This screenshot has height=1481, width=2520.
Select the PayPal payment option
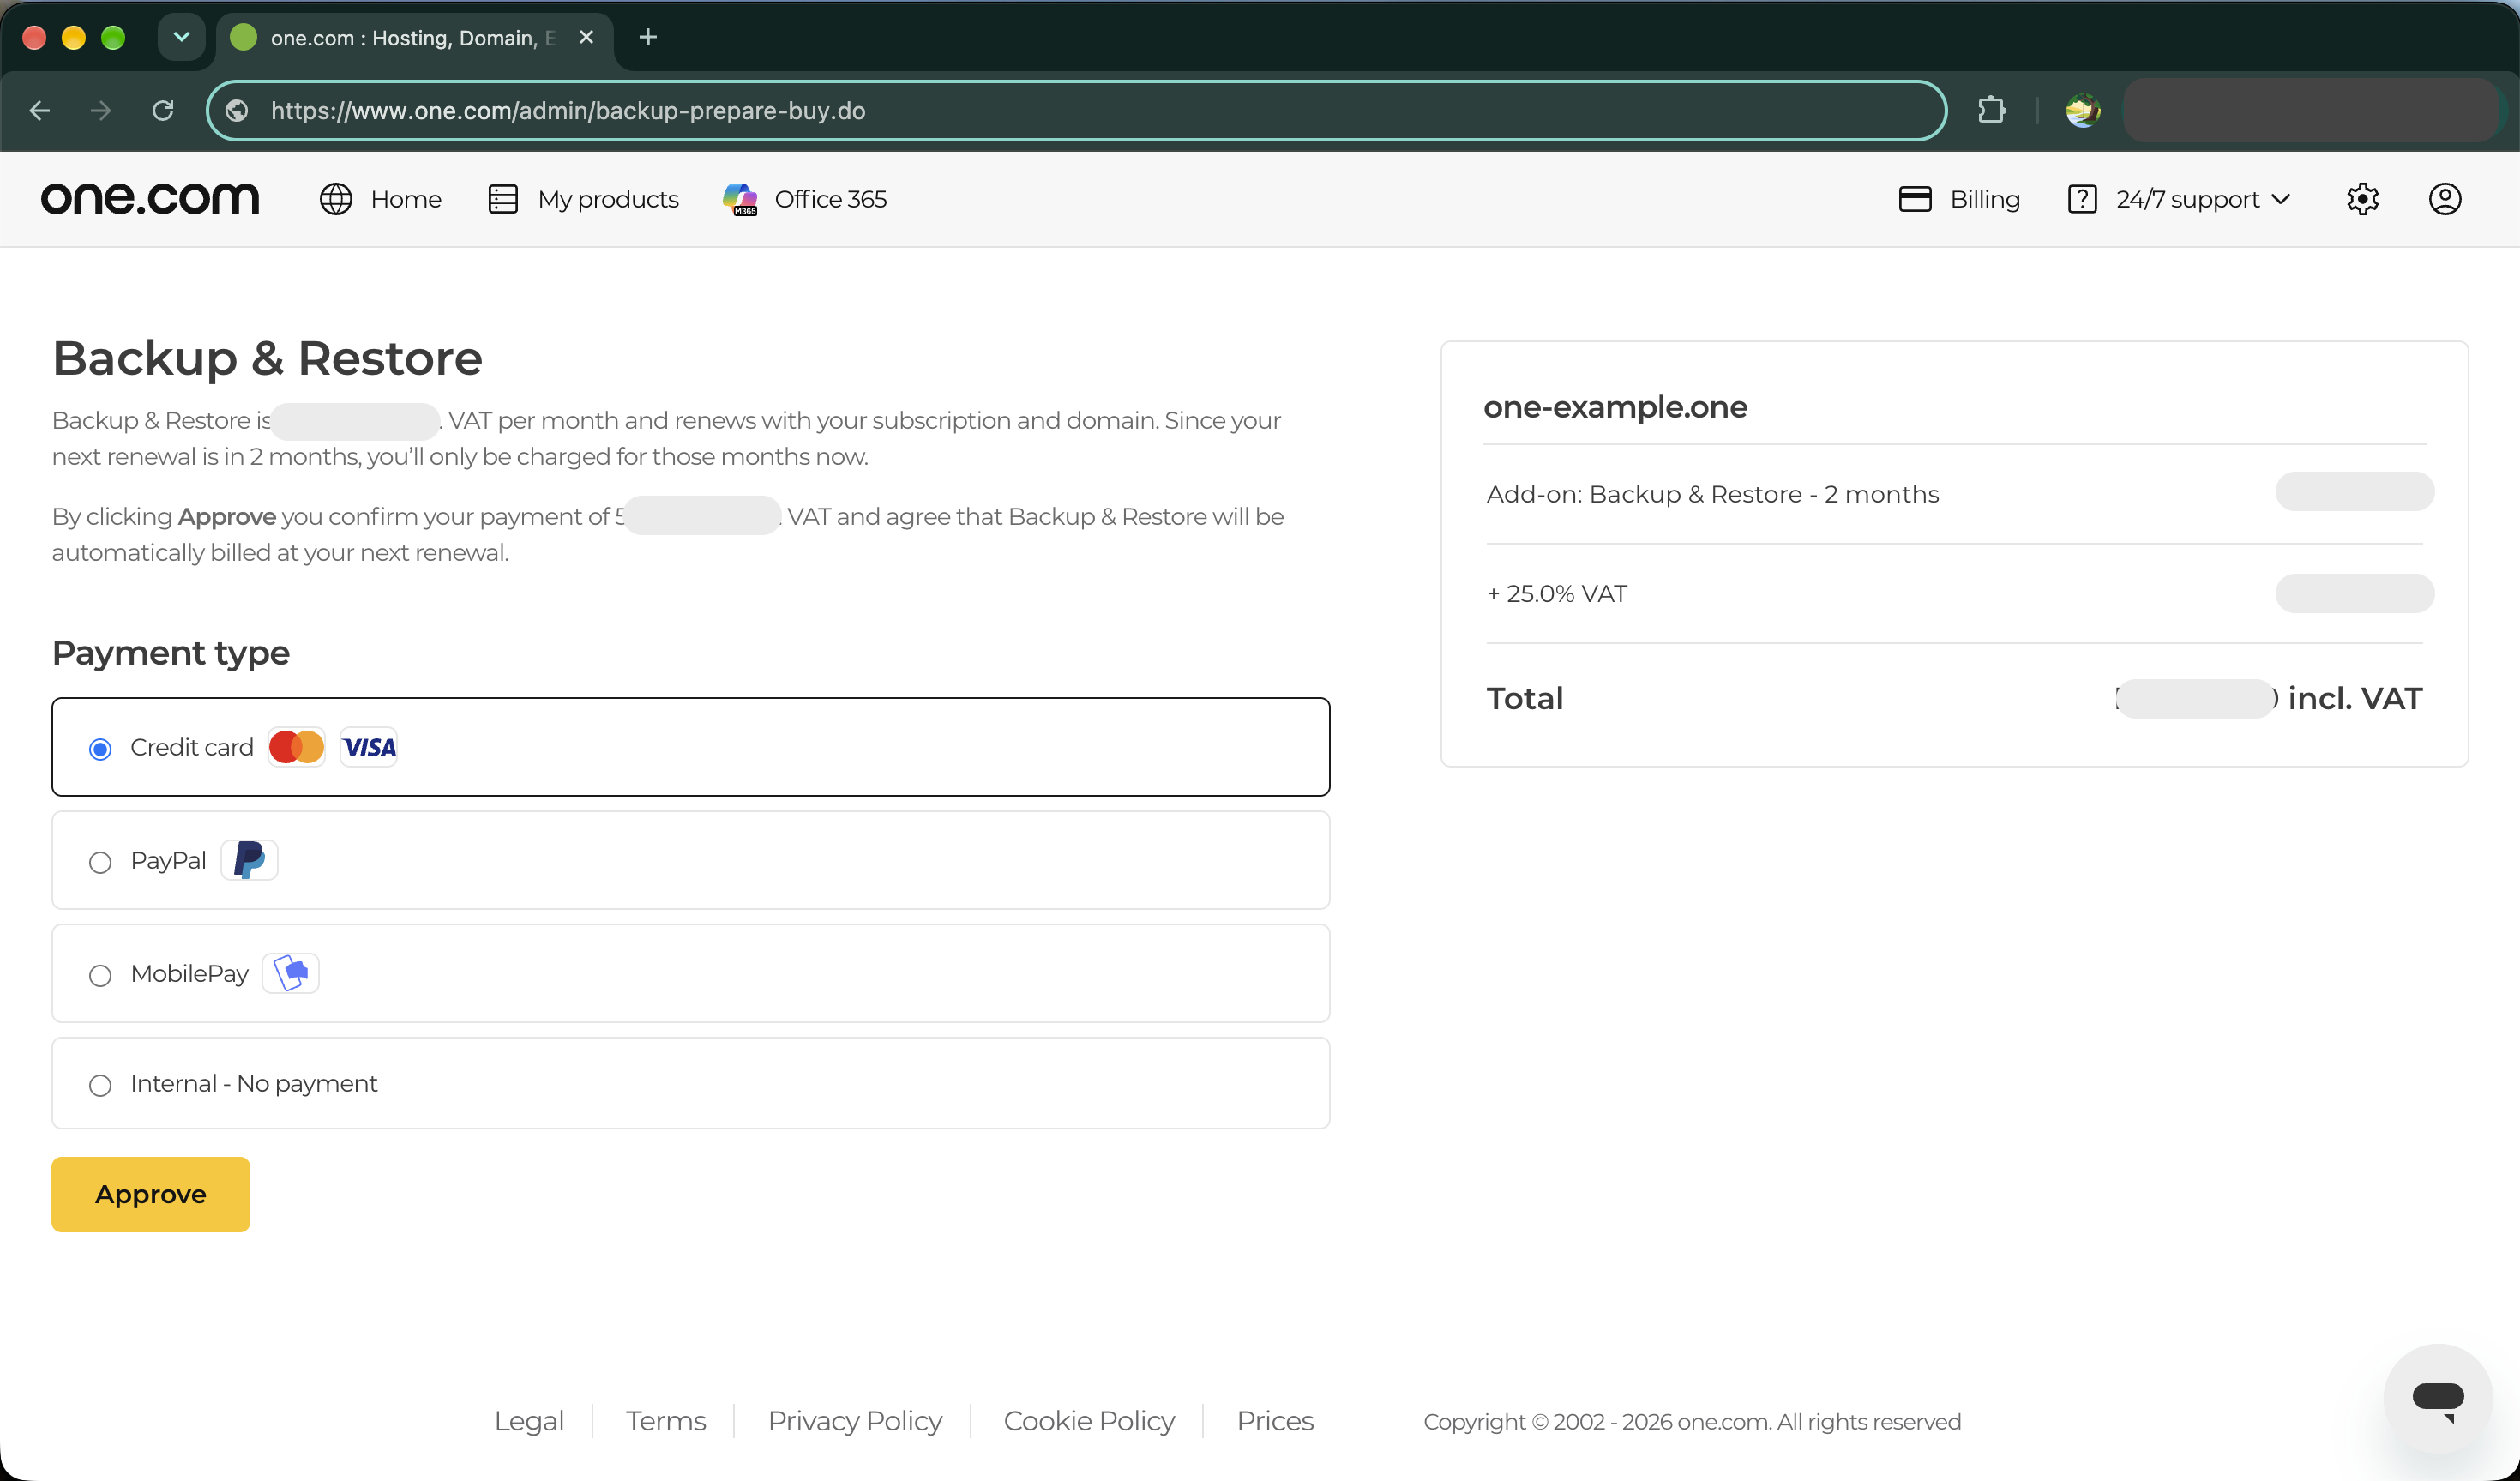(x=690, y=860)
